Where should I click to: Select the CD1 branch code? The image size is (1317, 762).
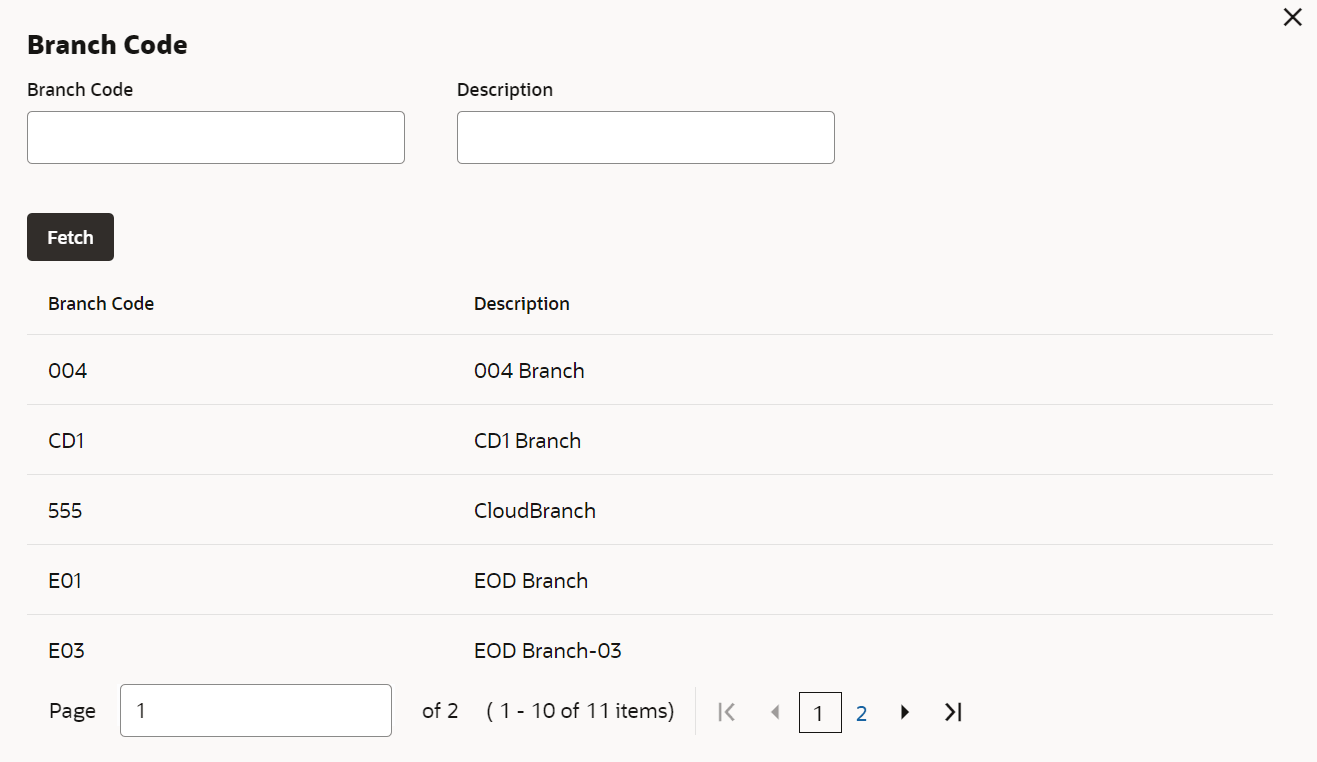pyautogui.click(x=66, y=441)
